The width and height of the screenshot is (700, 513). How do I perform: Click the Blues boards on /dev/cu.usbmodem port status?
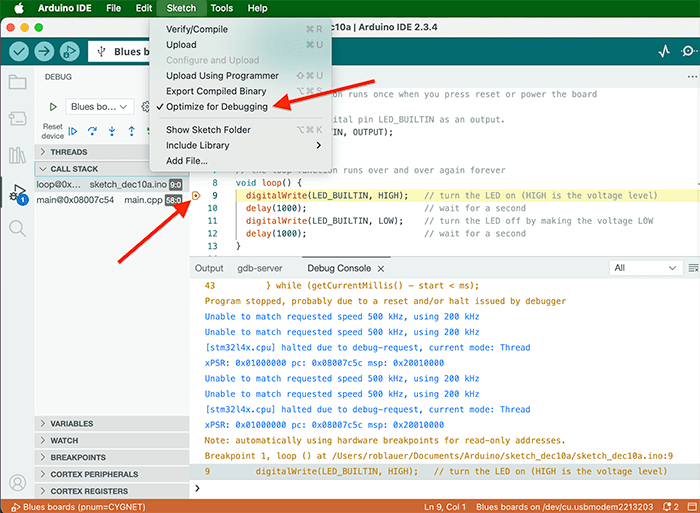[x=564, y=507]
